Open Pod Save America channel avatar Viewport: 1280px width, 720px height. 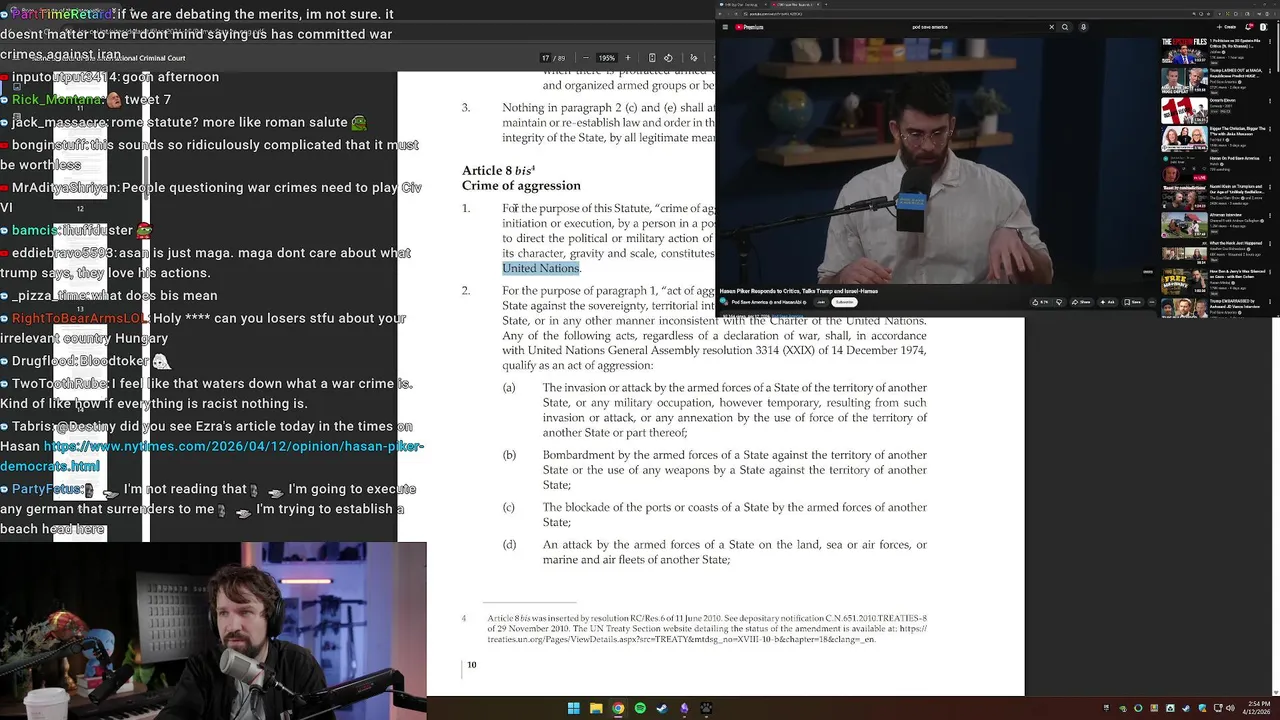click(x=723, y=301)
